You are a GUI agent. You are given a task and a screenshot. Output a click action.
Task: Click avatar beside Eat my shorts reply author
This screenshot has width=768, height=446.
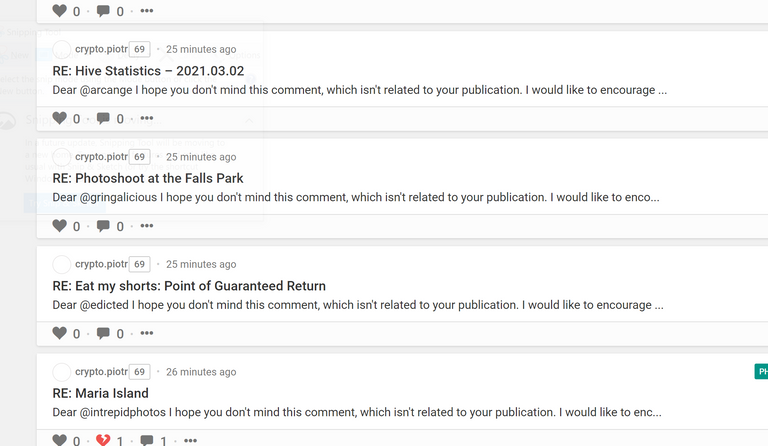[x=62, y=264]
